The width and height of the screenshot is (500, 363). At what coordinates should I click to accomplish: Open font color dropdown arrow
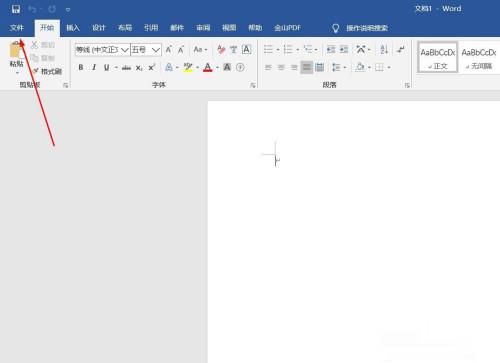217,68
